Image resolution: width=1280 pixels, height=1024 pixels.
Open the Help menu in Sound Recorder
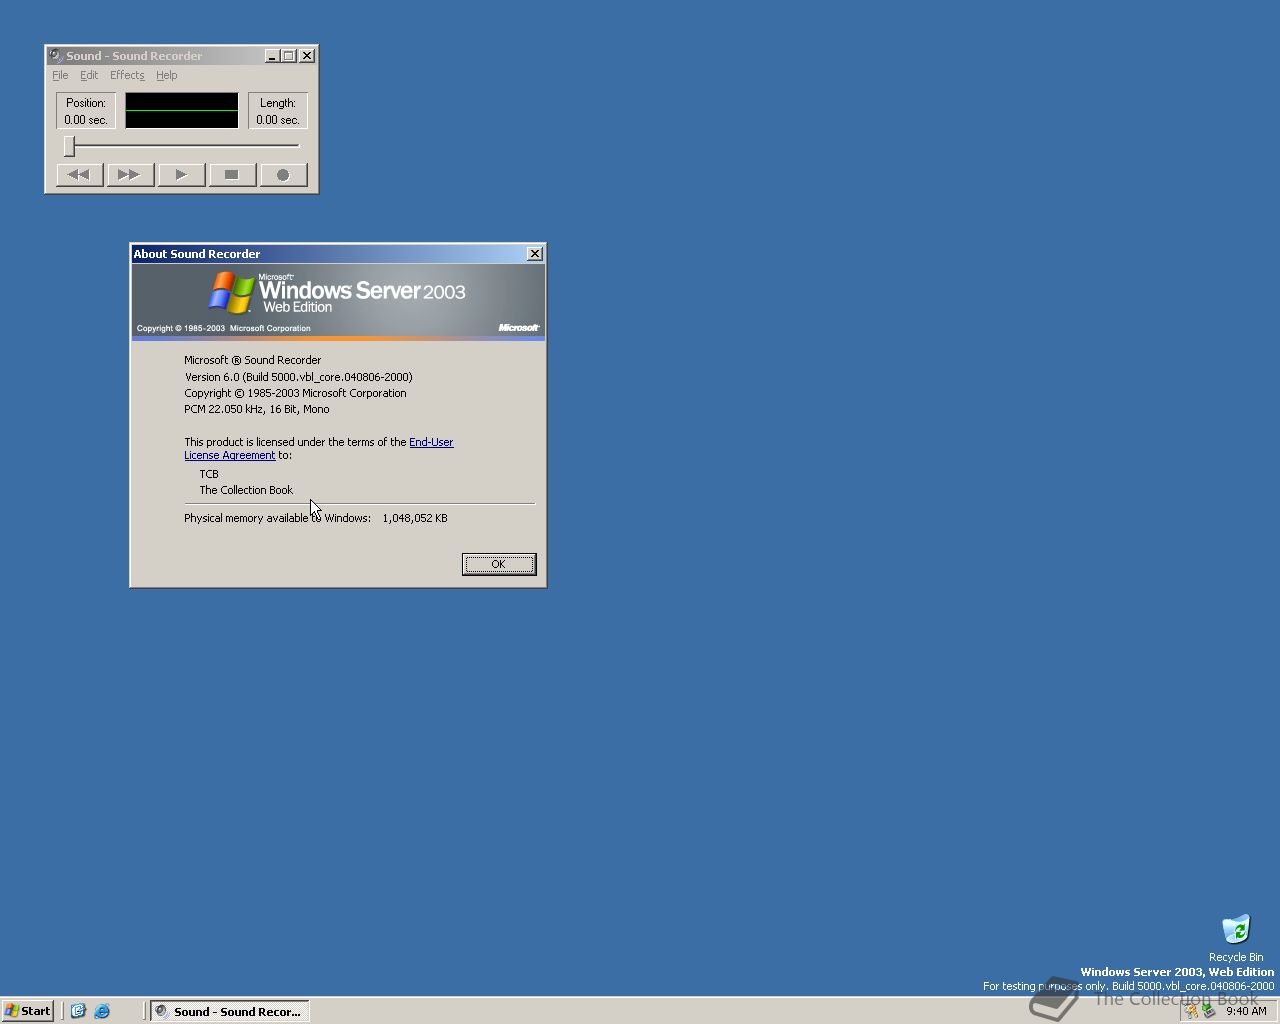tap(166, 75)
